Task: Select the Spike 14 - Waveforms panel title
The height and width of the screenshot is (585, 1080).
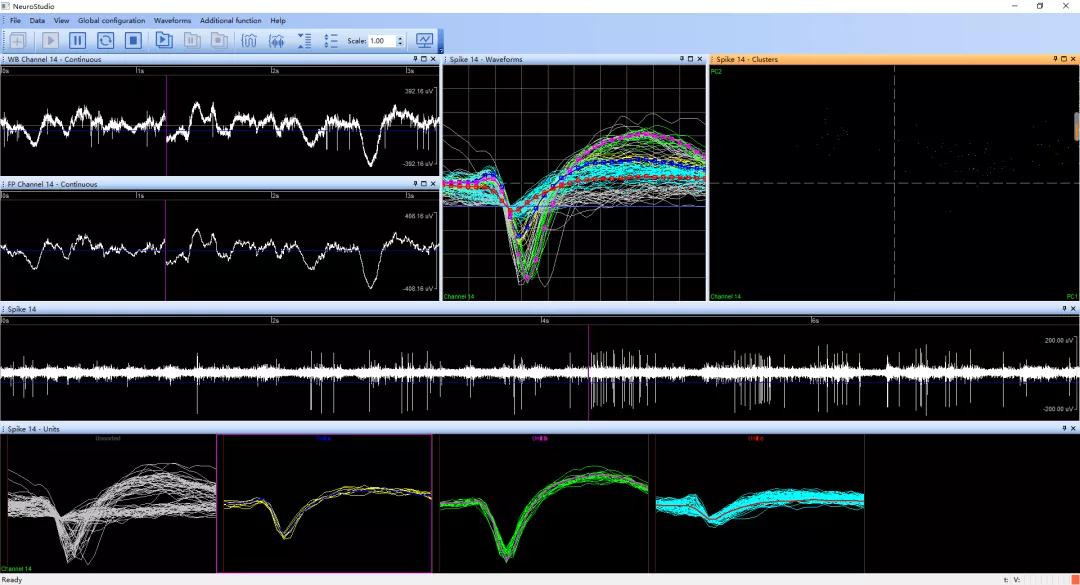Action: point(486,59)
